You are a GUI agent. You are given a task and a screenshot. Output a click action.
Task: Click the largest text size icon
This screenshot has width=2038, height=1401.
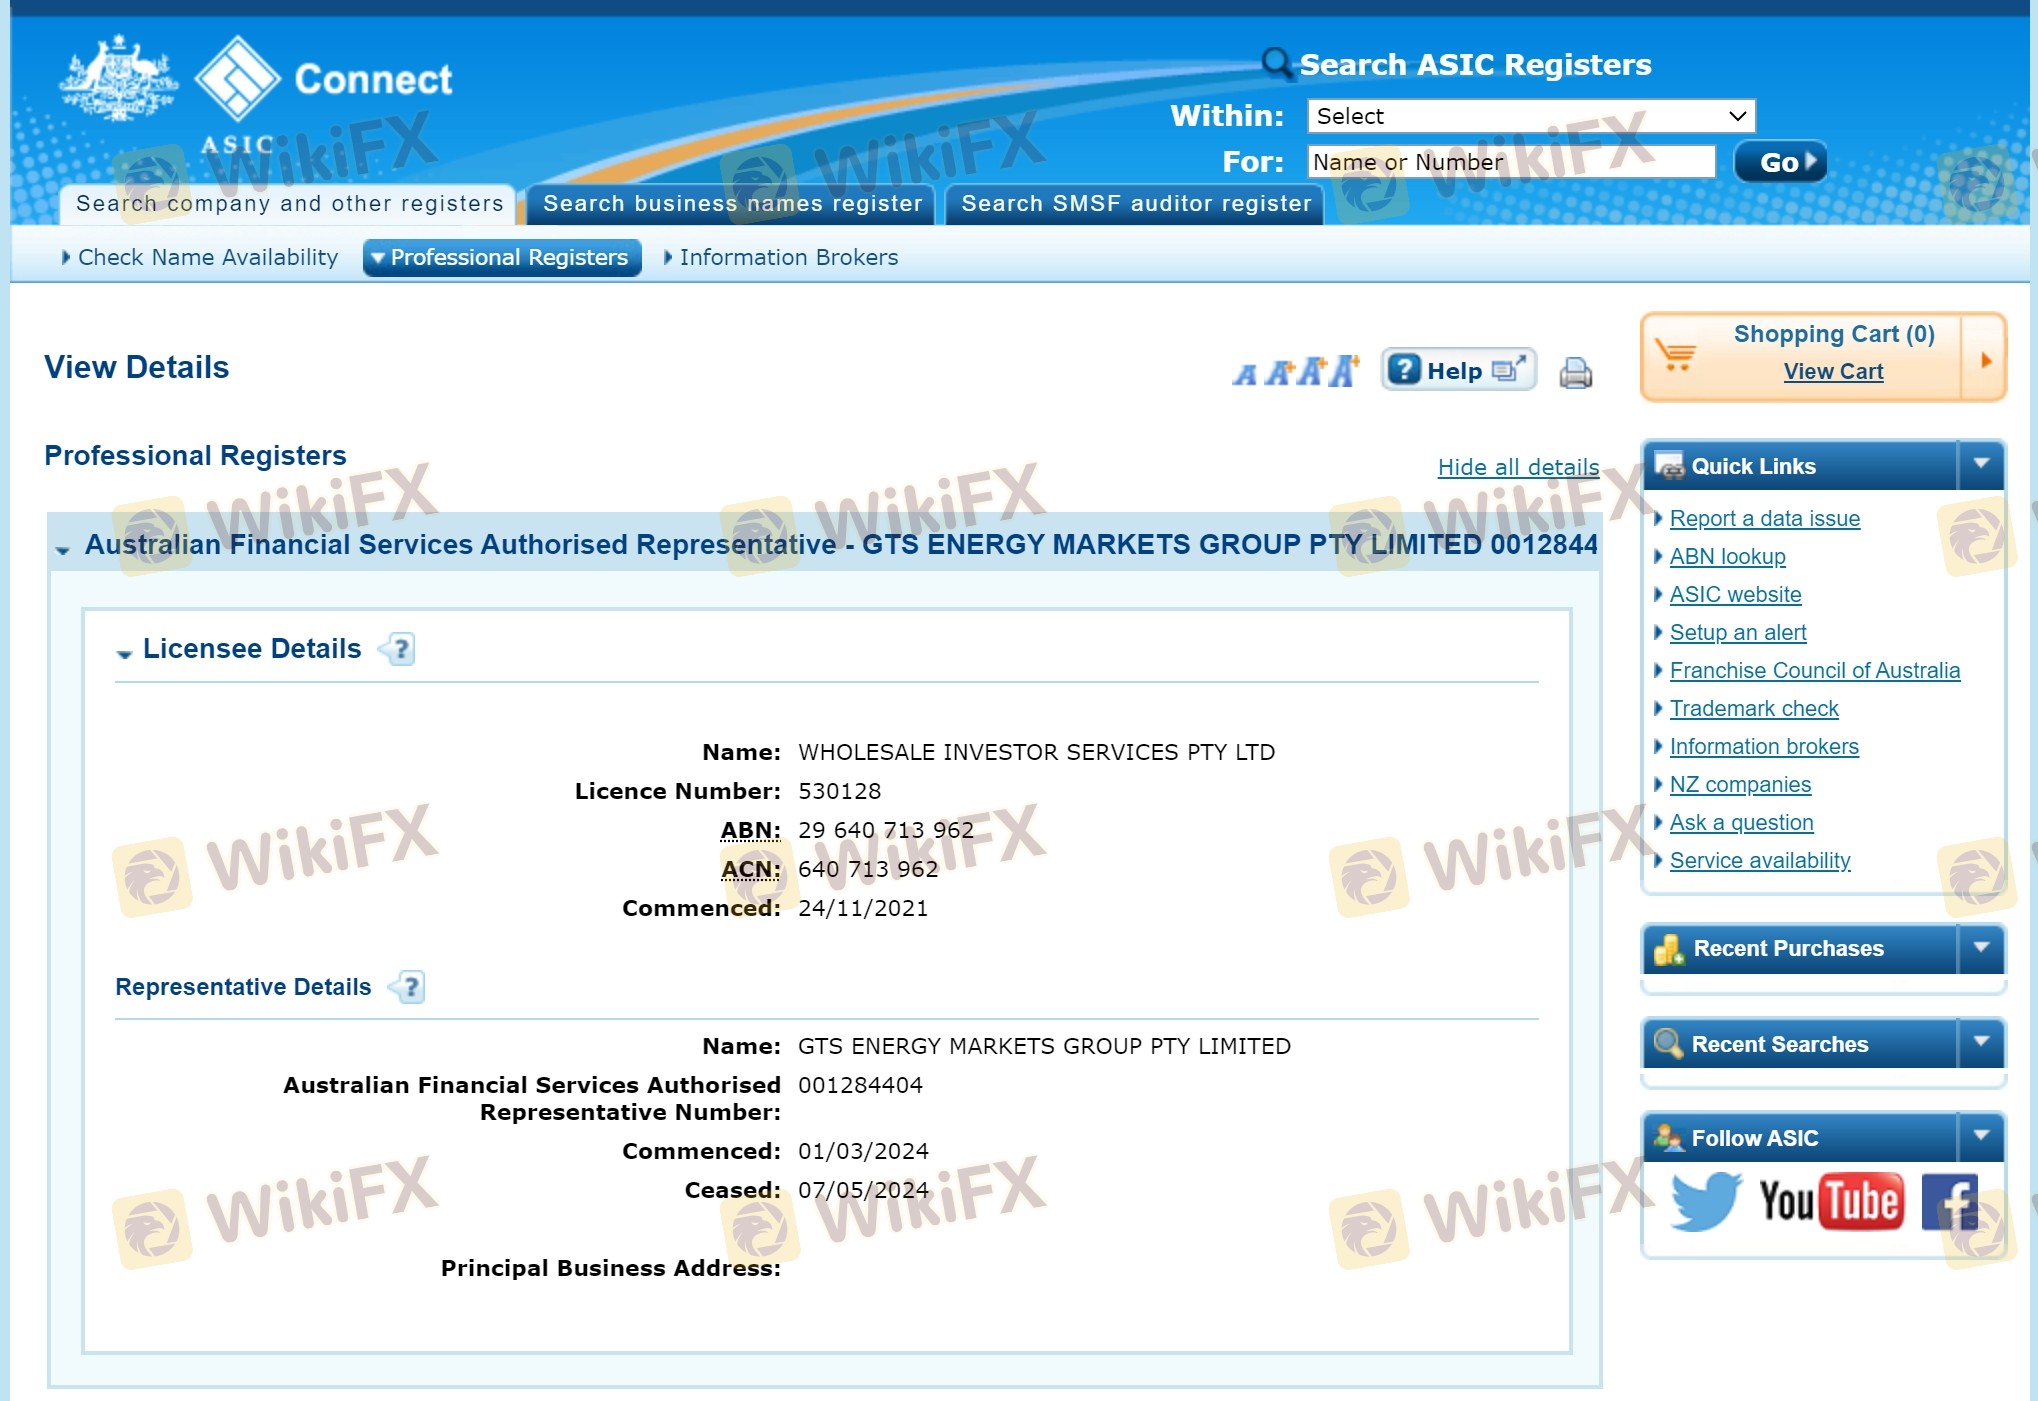click(x=1344, y=371)
